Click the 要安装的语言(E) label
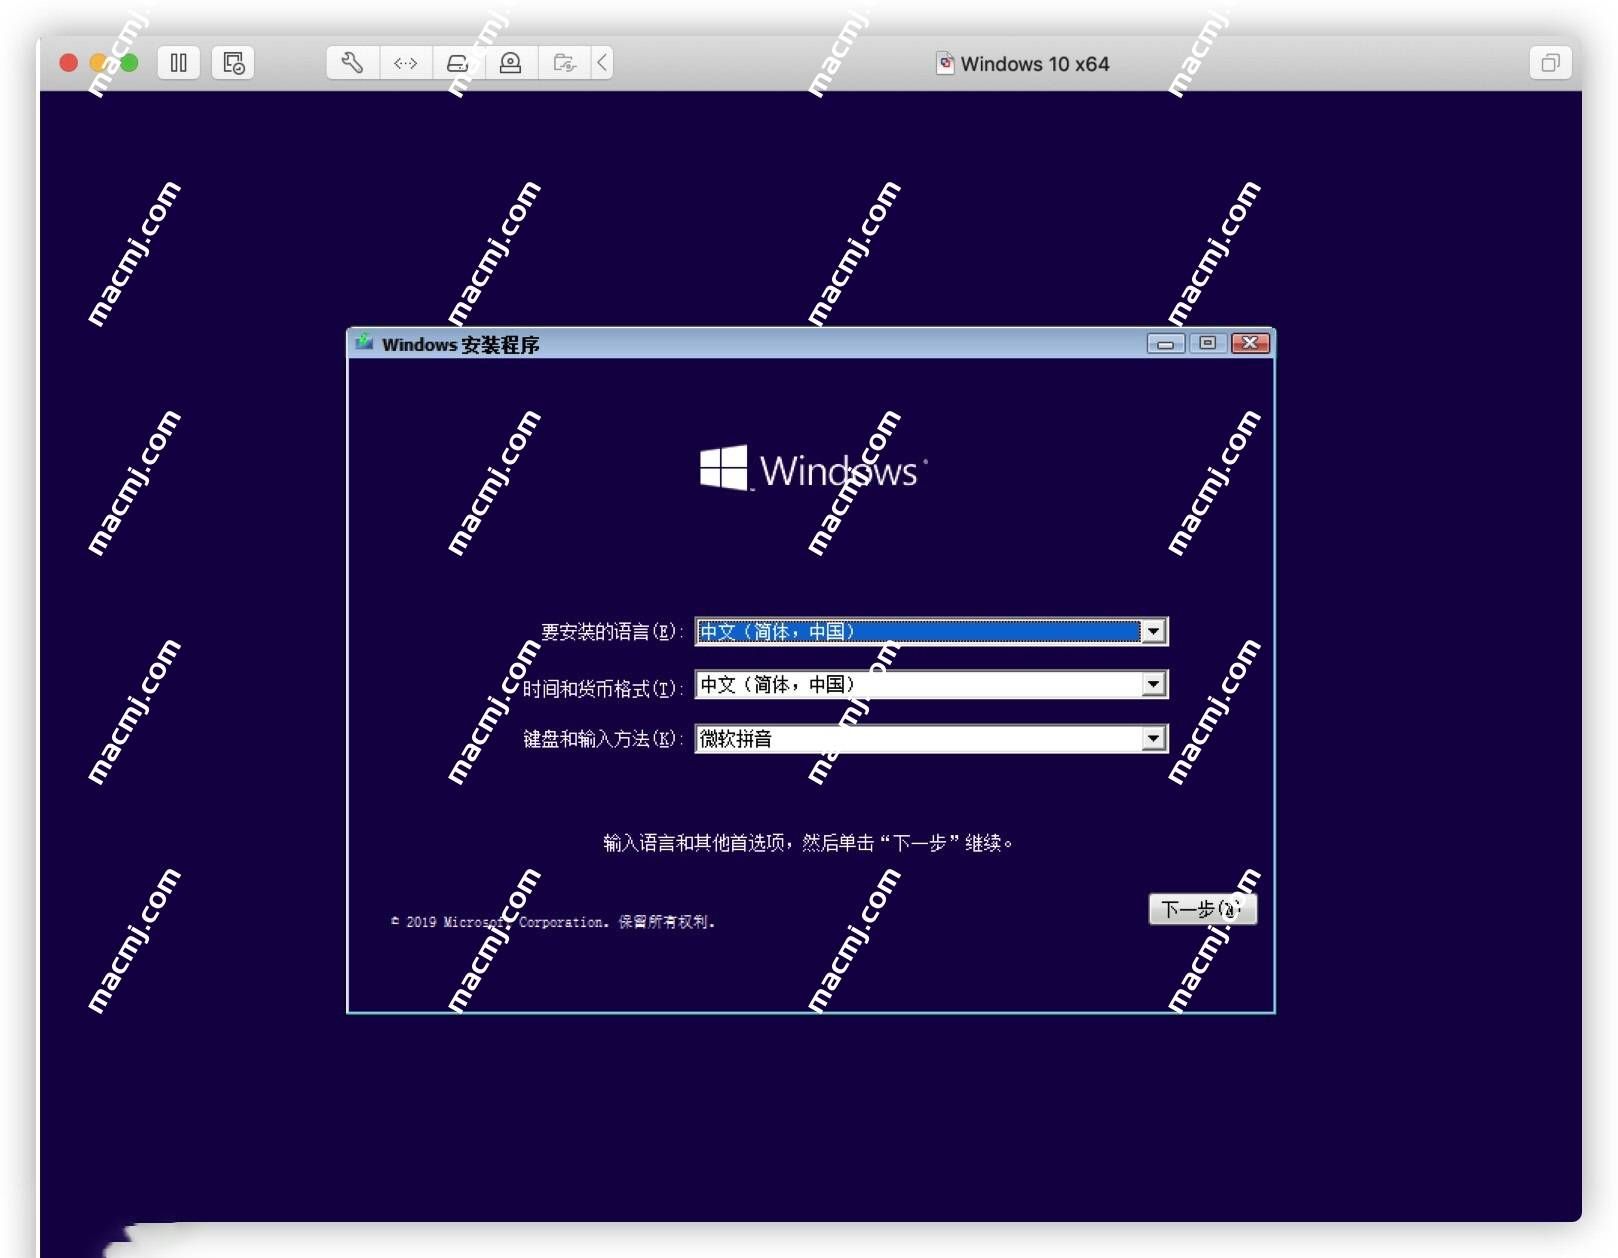Screen dimensions: 1618x1258 coord(612,632)
